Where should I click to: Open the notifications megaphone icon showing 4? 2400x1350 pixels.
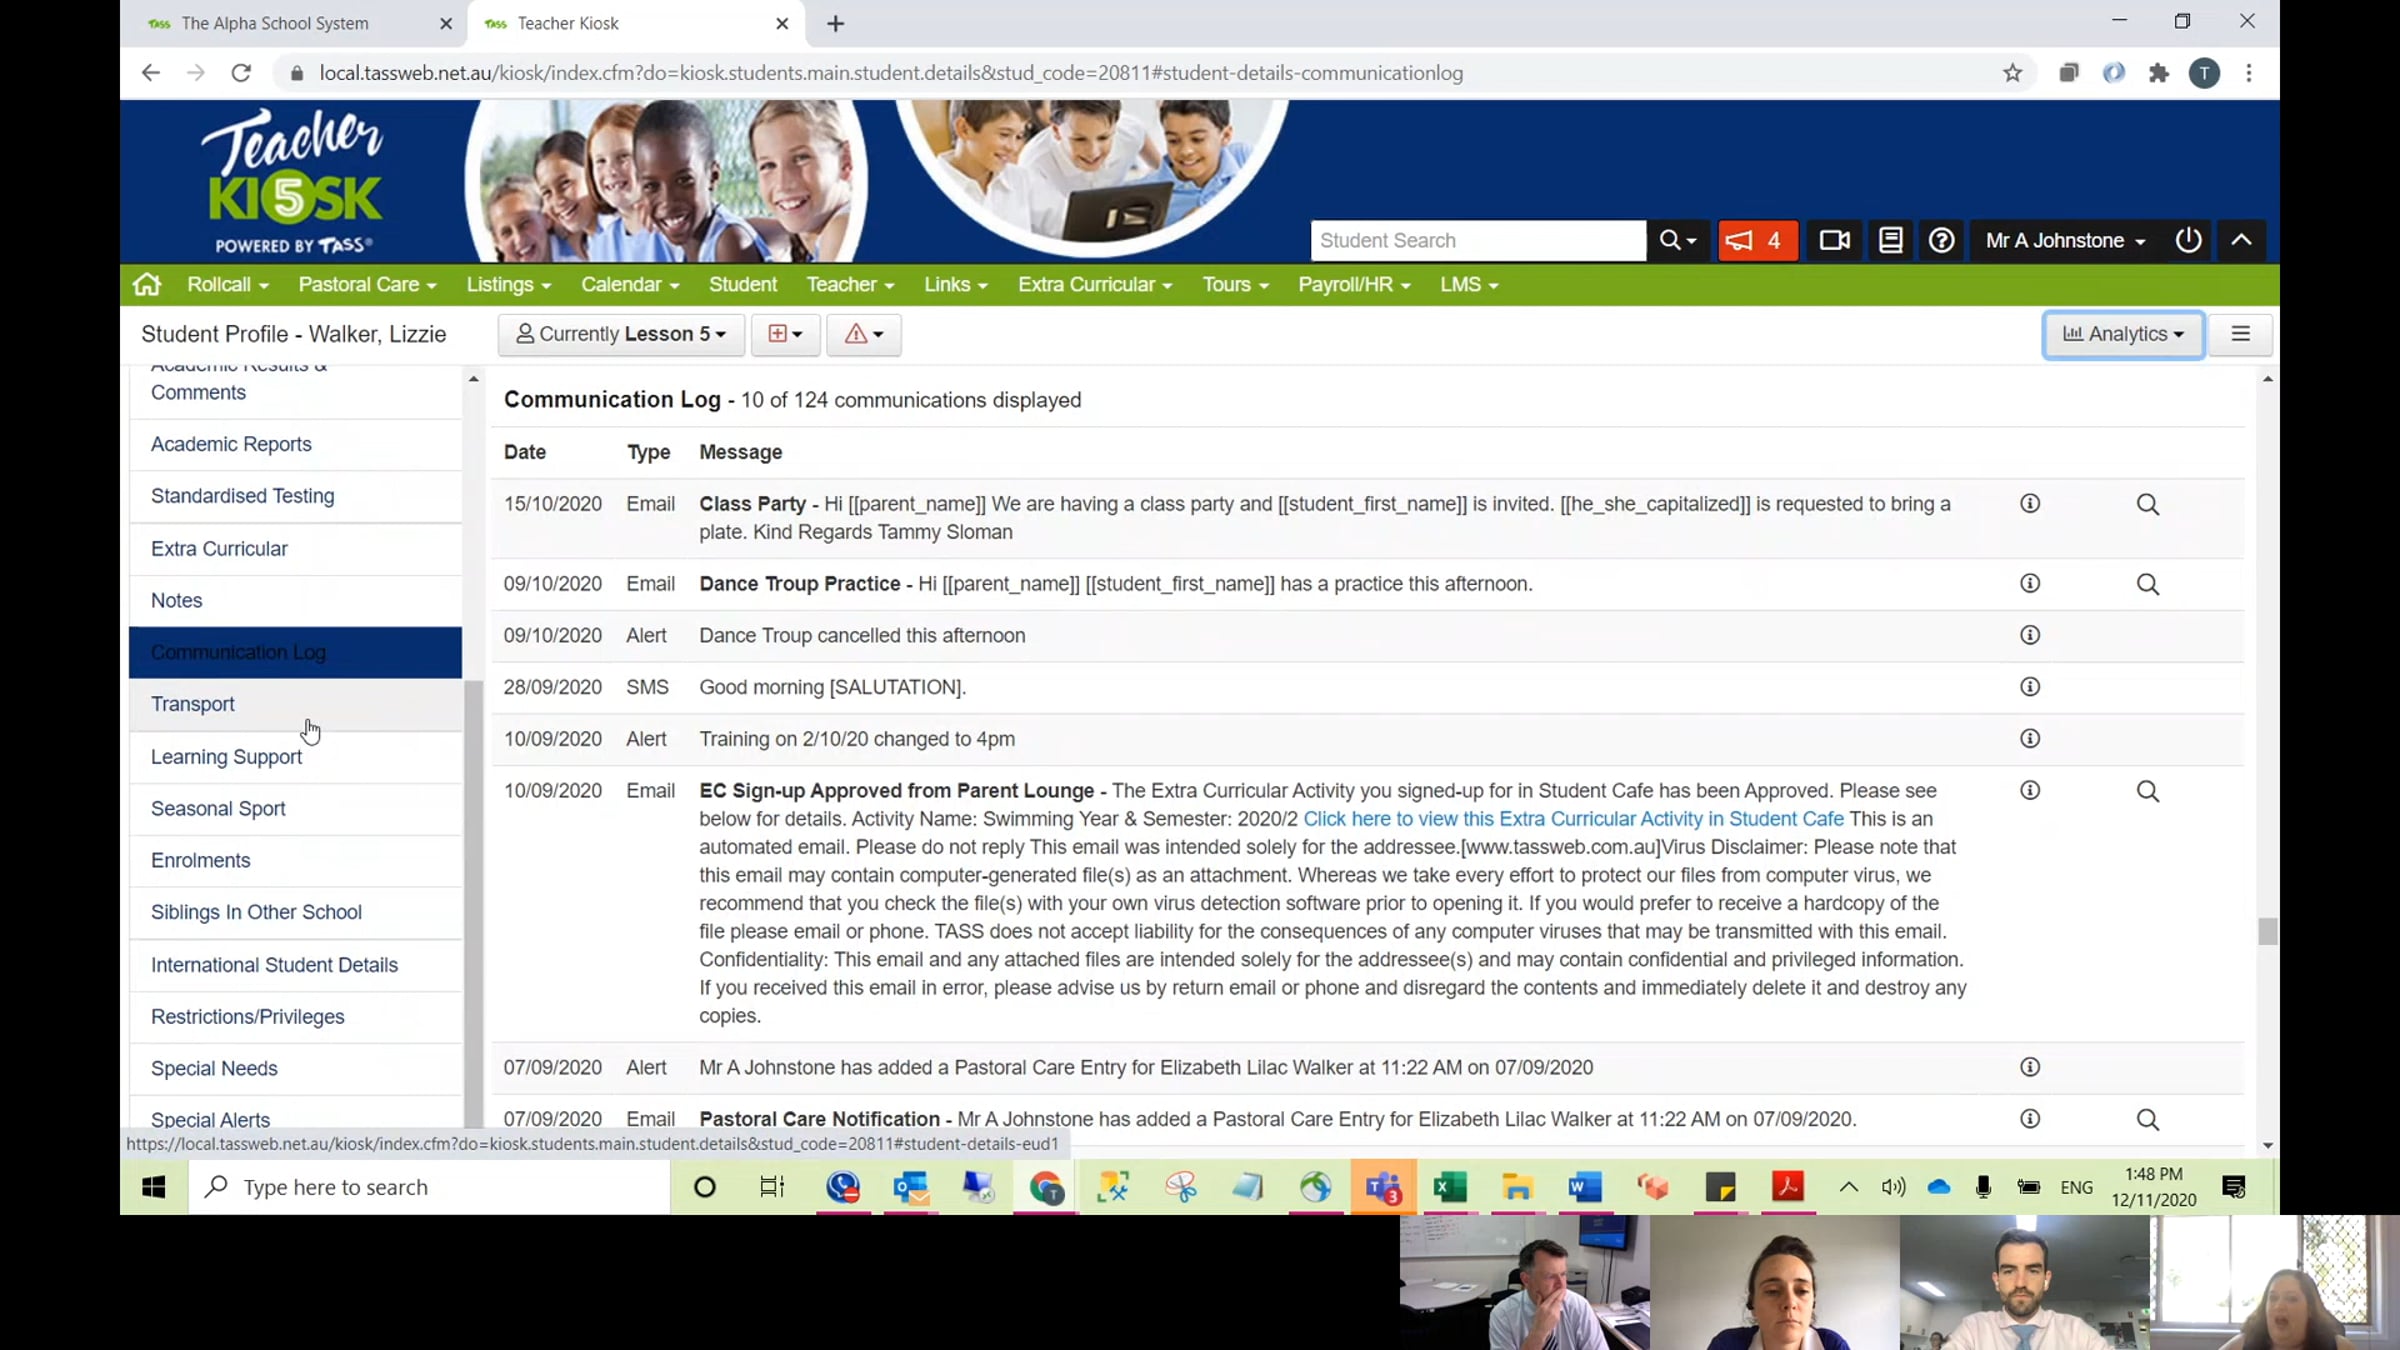(1757, 241)
